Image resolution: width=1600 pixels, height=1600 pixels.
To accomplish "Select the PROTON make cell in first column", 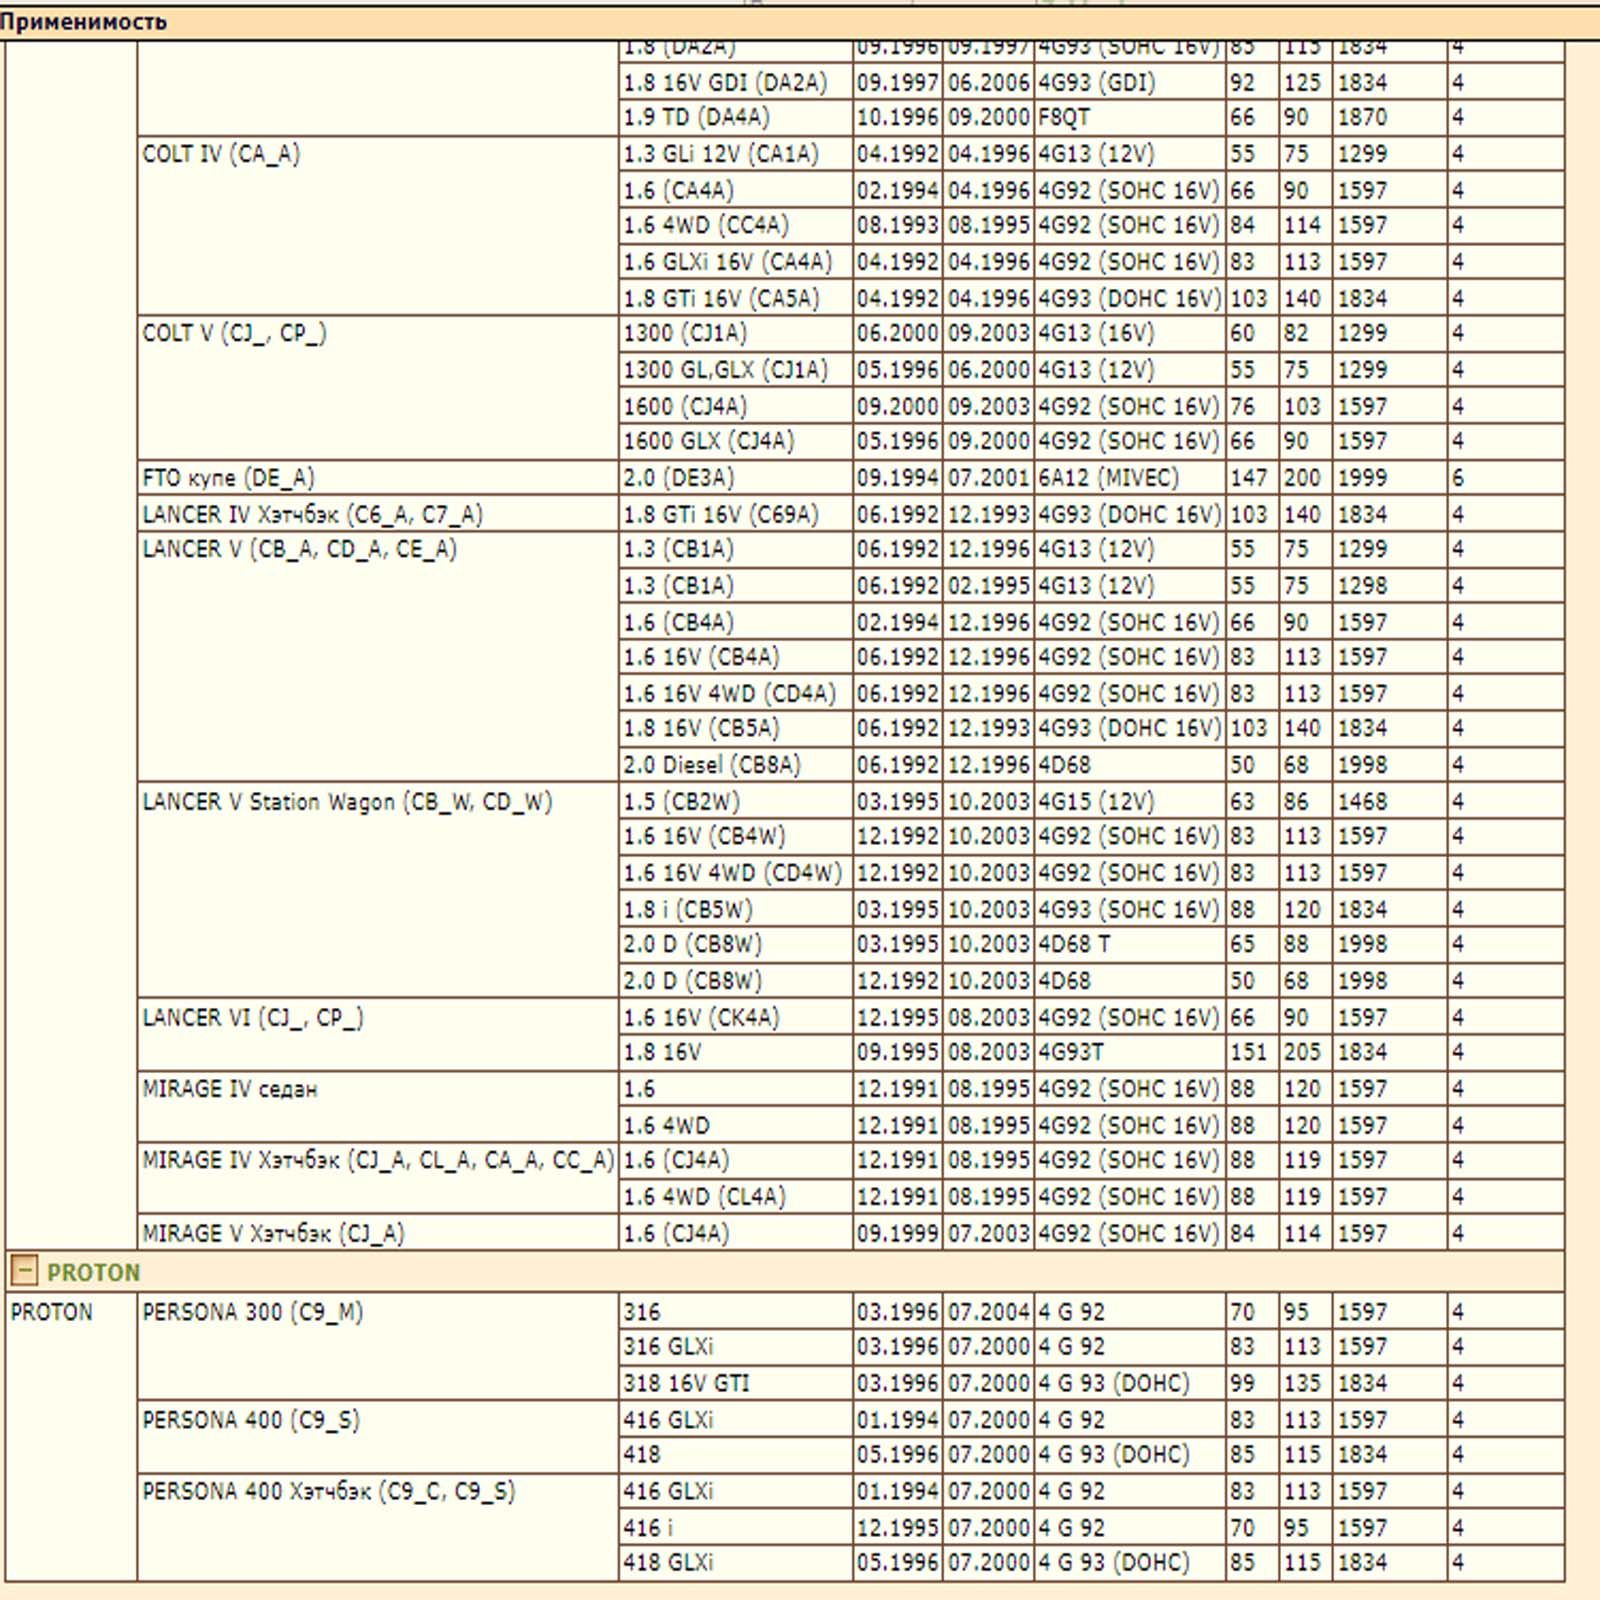I will pos(71,1437).
